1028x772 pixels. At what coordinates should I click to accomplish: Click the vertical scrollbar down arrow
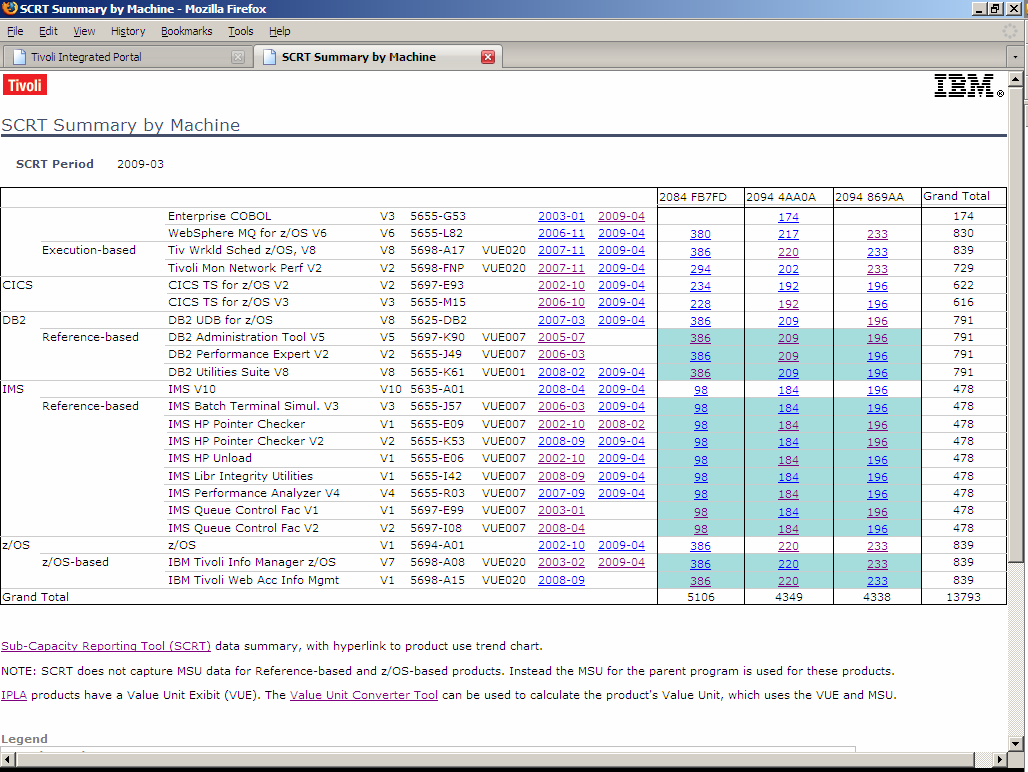pyautogui.click(x=1016, y=744)
